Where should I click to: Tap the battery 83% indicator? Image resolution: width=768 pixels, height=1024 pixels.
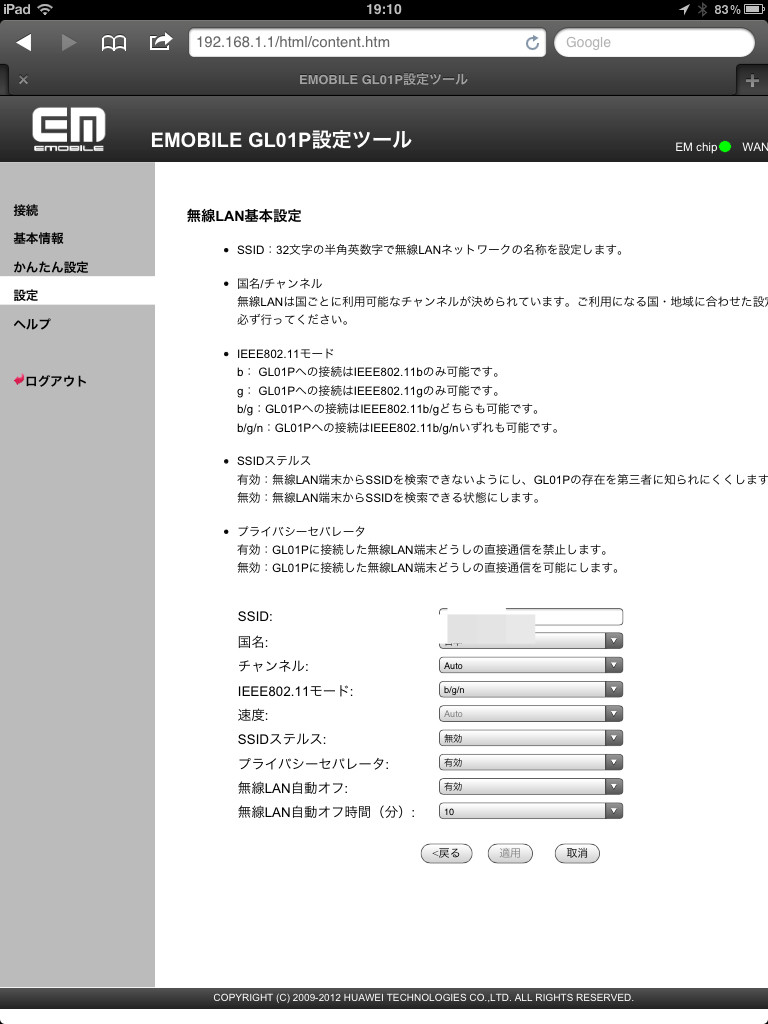click(739, 9)
